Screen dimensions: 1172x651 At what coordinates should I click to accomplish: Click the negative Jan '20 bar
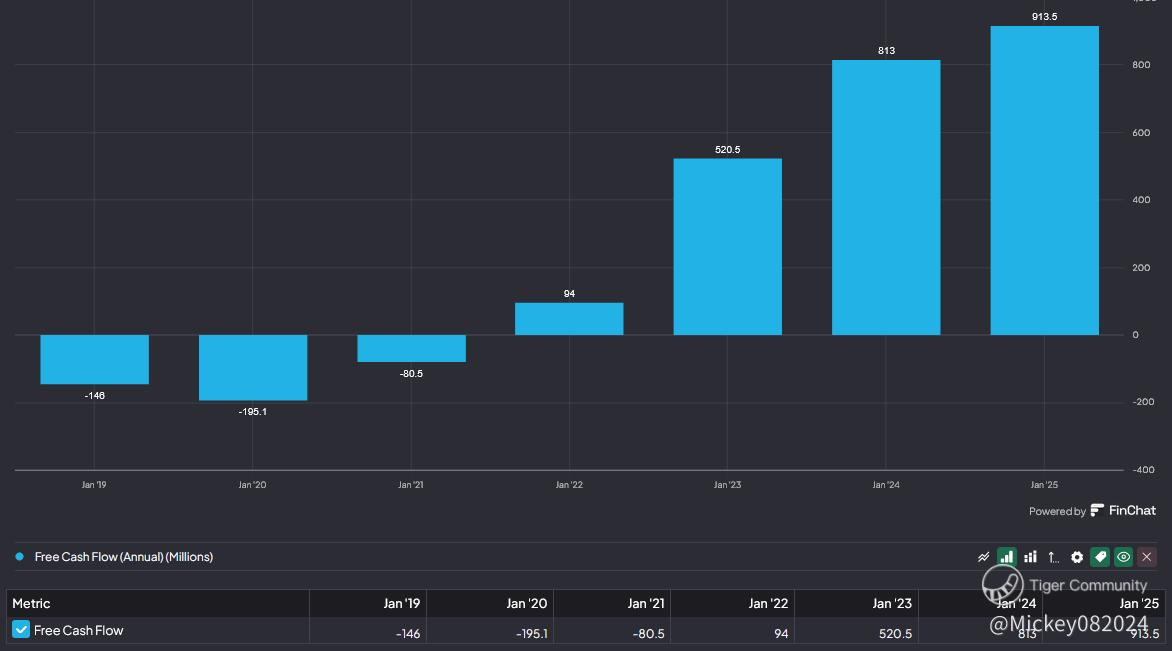[x=253, y=368]
